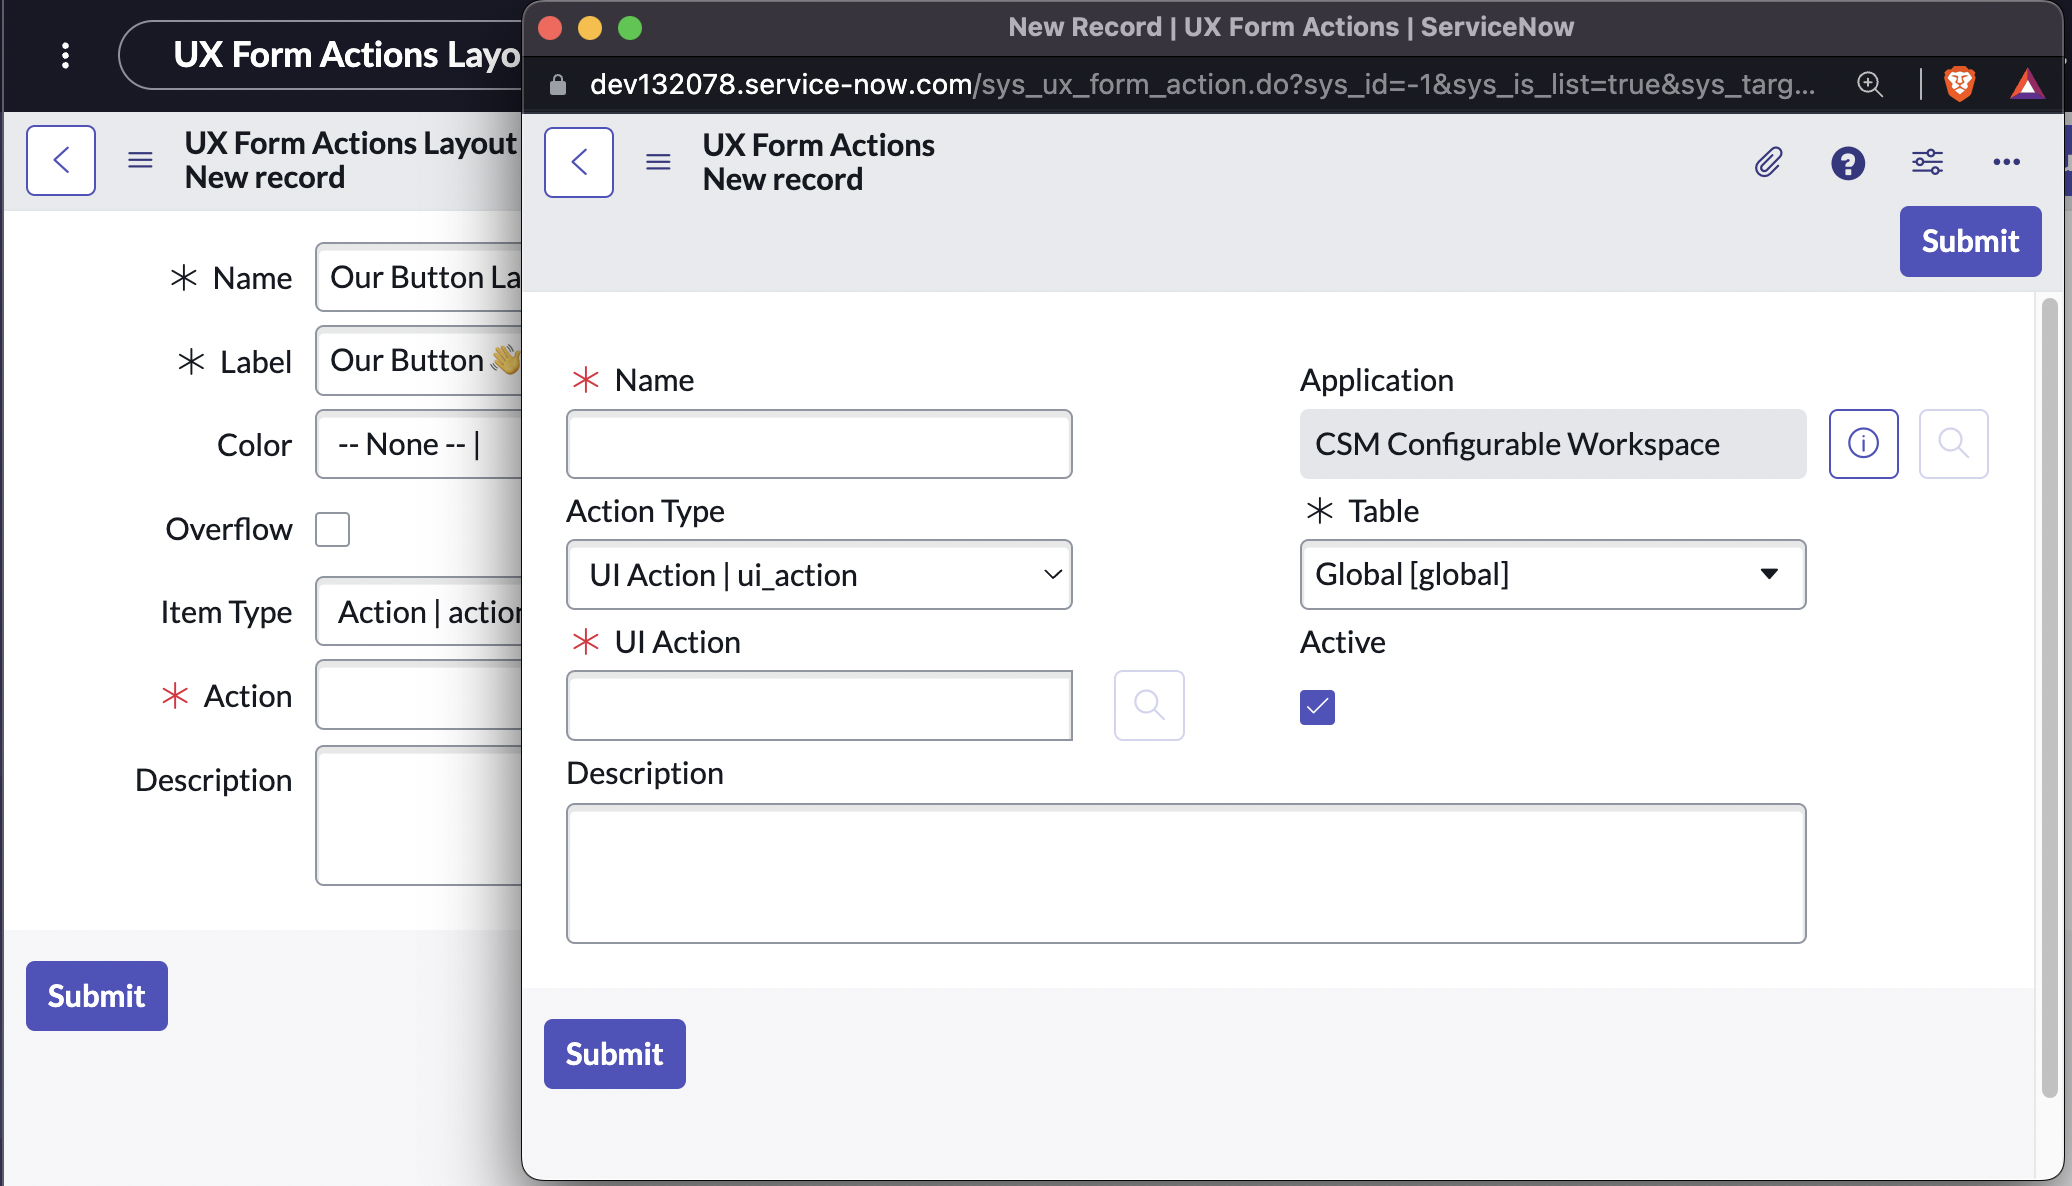Open the help question mark icon

1847,162
